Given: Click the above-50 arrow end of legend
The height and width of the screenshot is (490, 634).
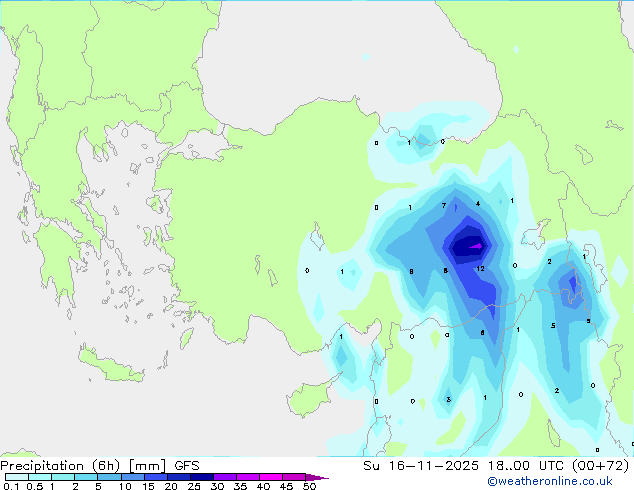Looking at the screenshot, I should coord(317,477).
